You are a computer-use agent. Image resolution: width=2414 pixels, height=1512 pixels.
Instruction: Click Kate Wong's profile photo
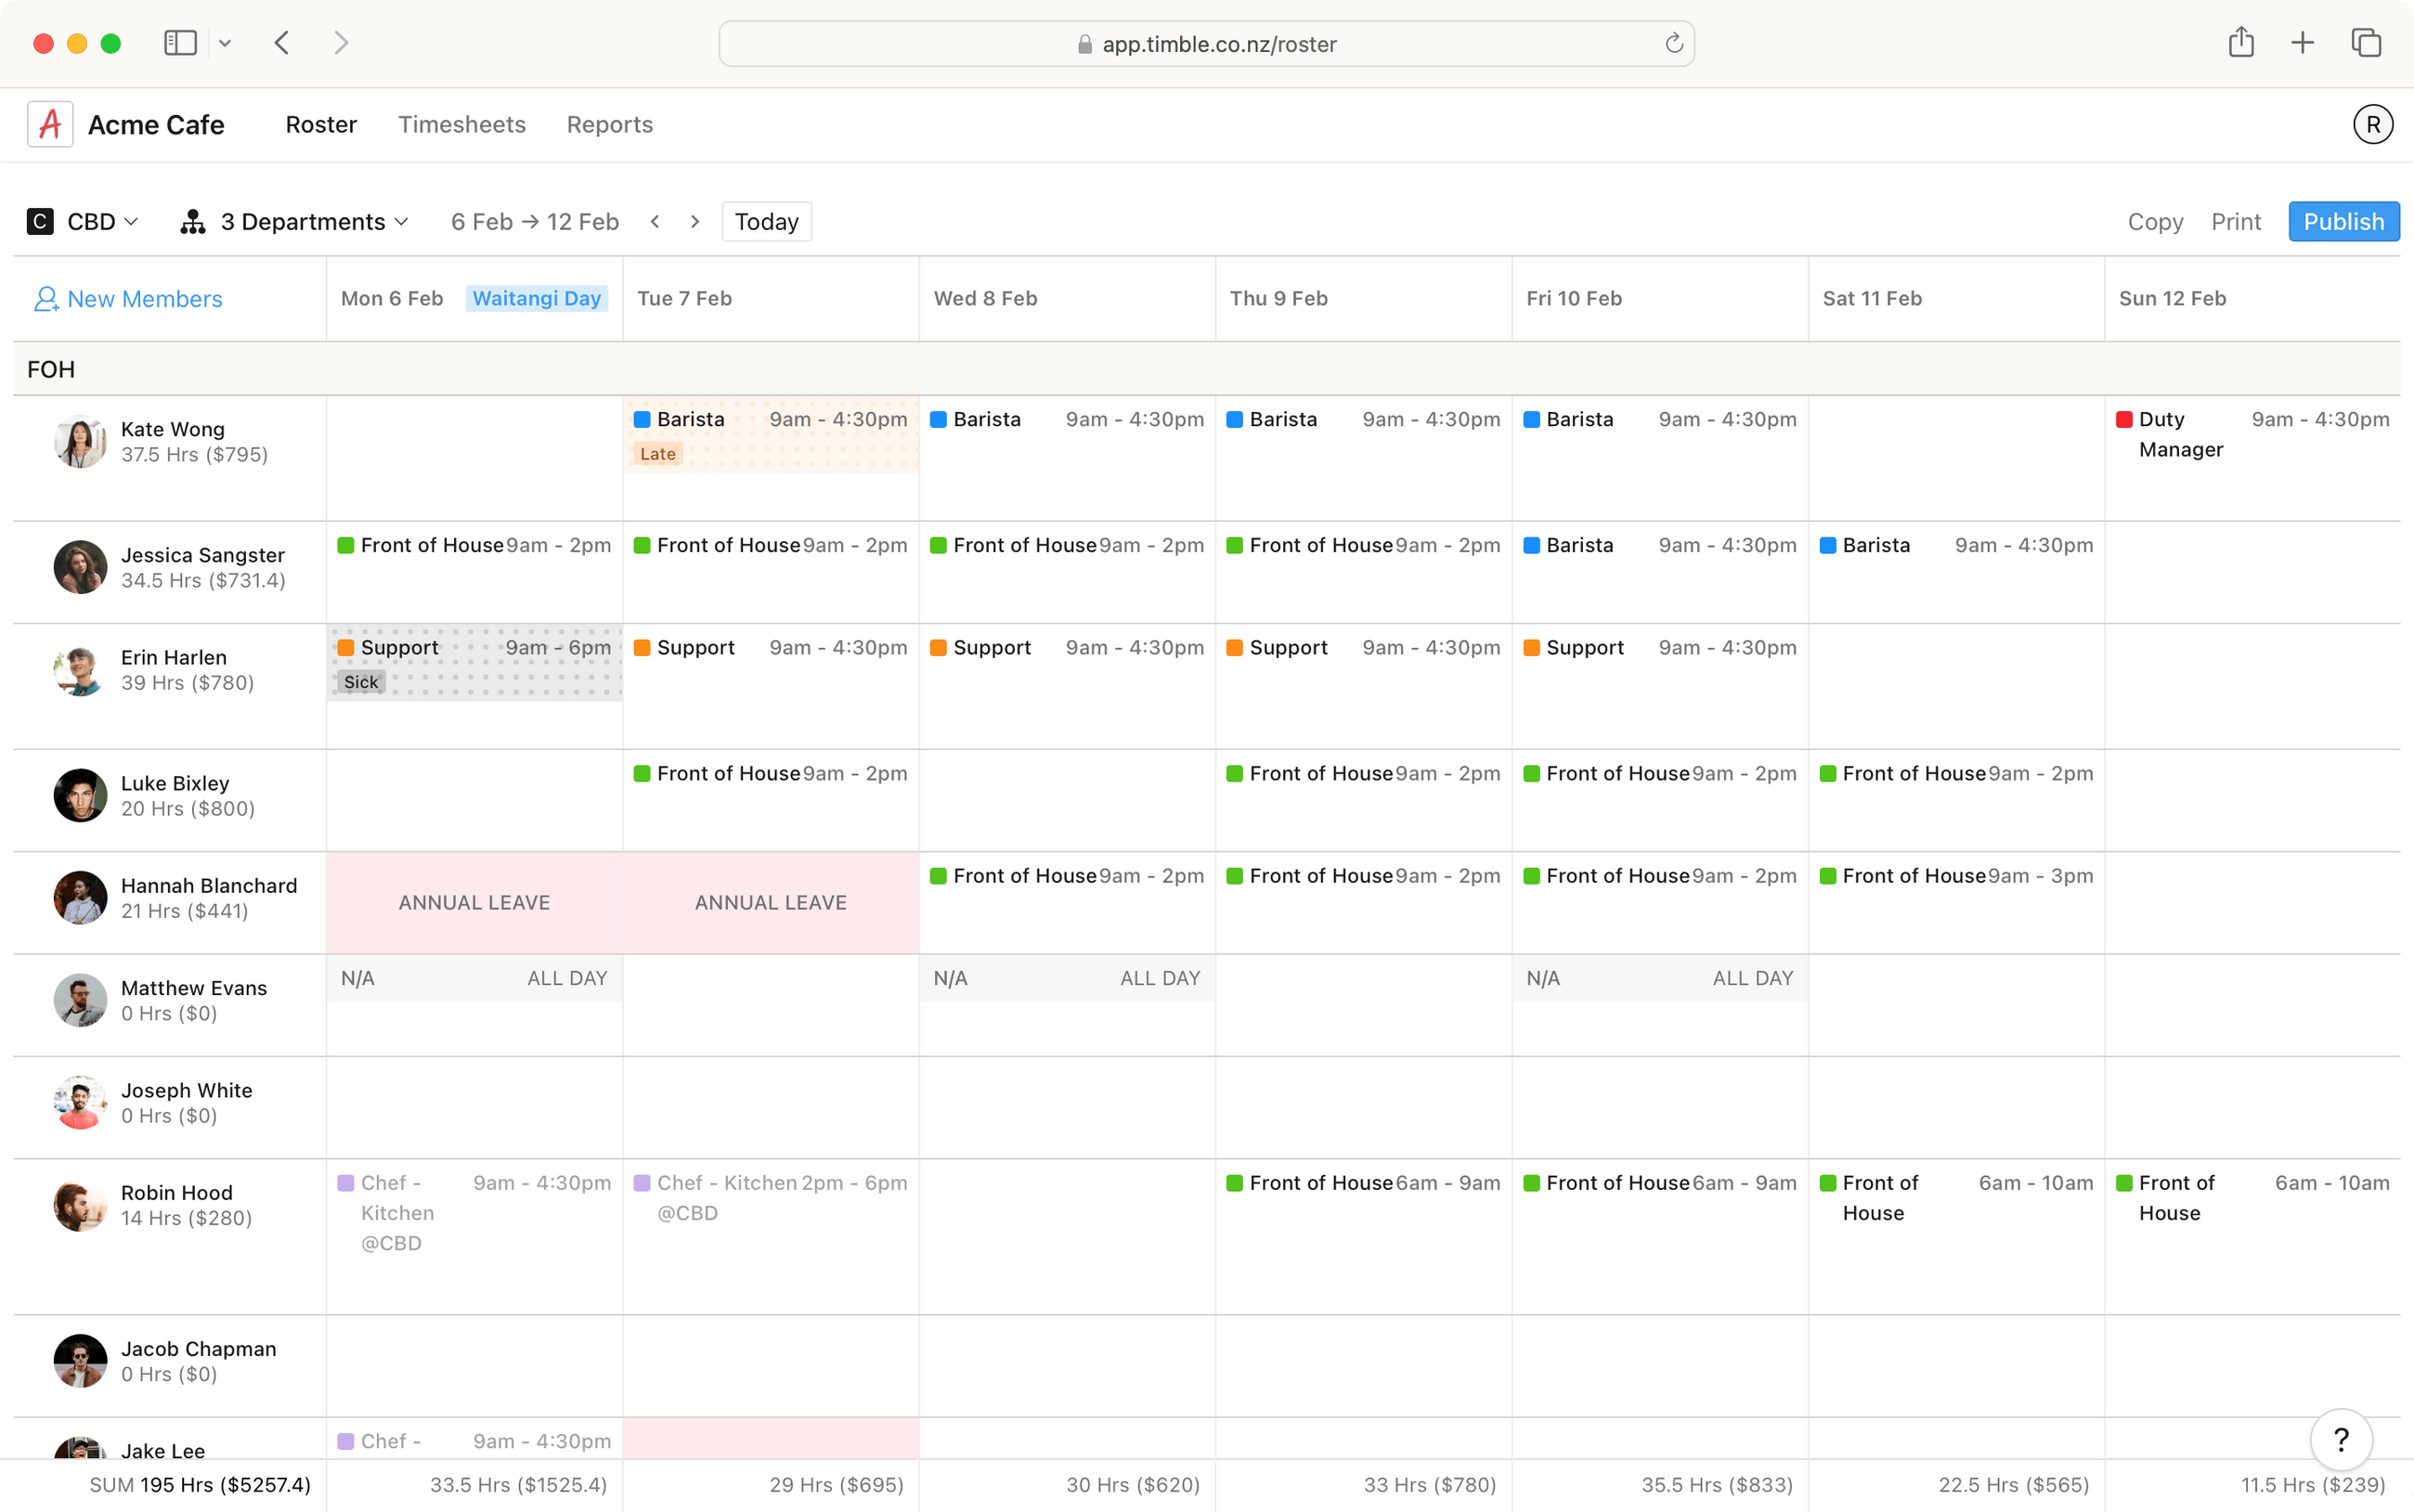coord(79,440)
